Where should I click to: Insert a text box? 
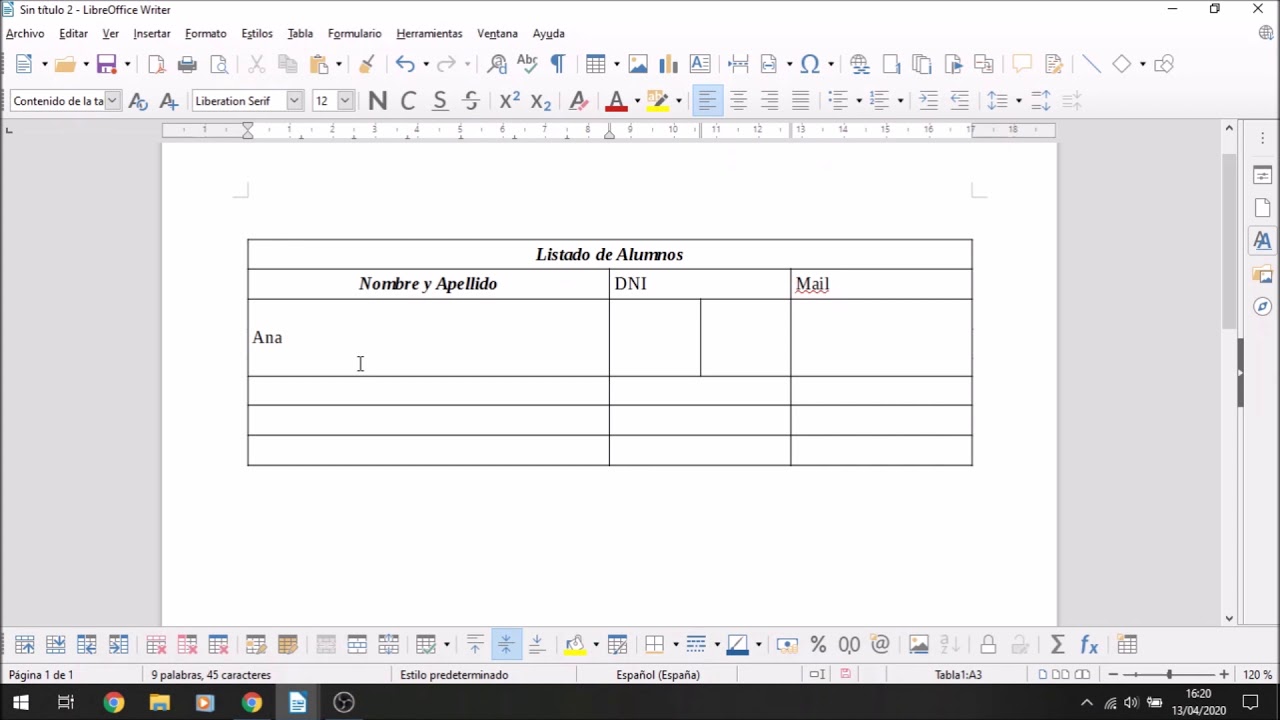click(700, 64)
